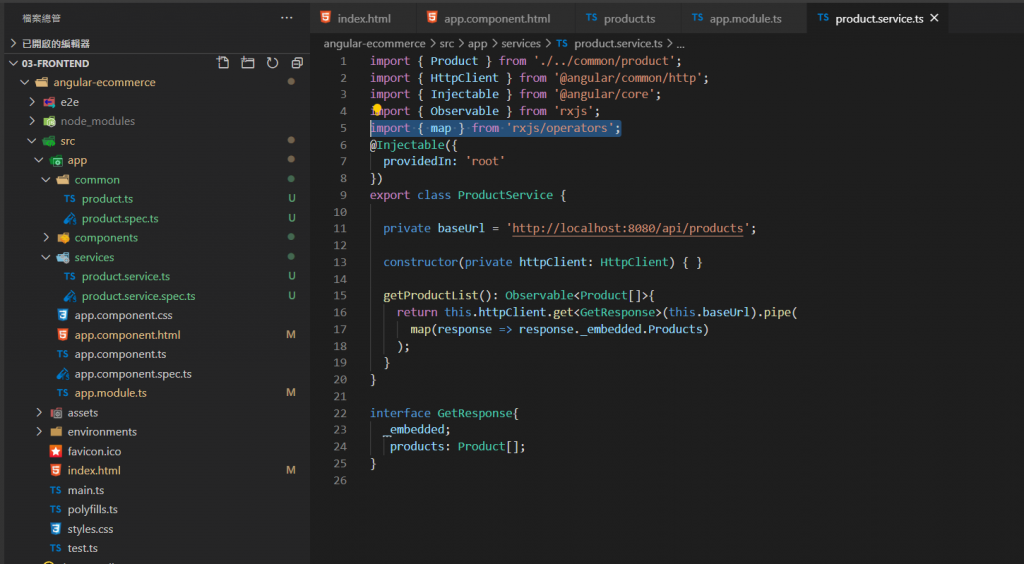This screenshot has height=564, width=1024.
Task: Click the TS icon in the breadcrumb
Action: coord(562,44)
